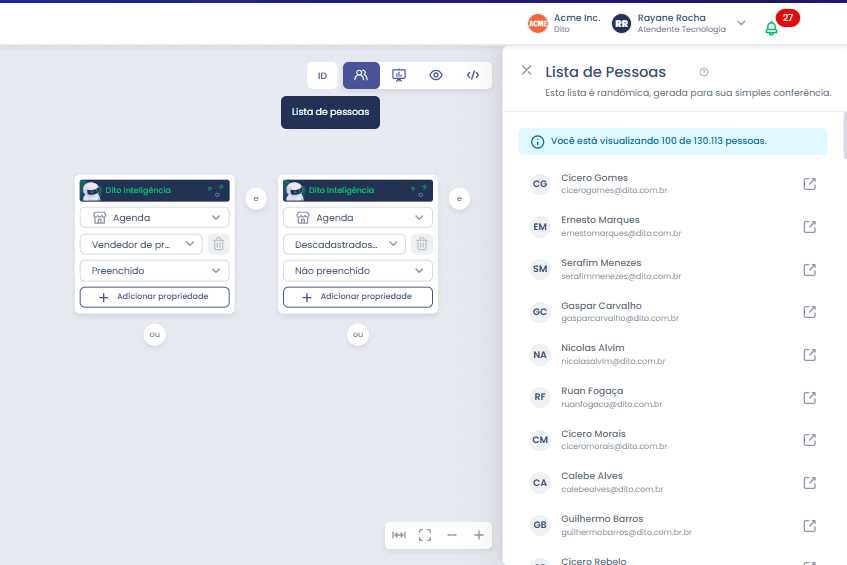The width and height of the screenshot is (847, 565).
Task: Select the email ruanfogaca@dito.com.br
Action: pos(611,404)
